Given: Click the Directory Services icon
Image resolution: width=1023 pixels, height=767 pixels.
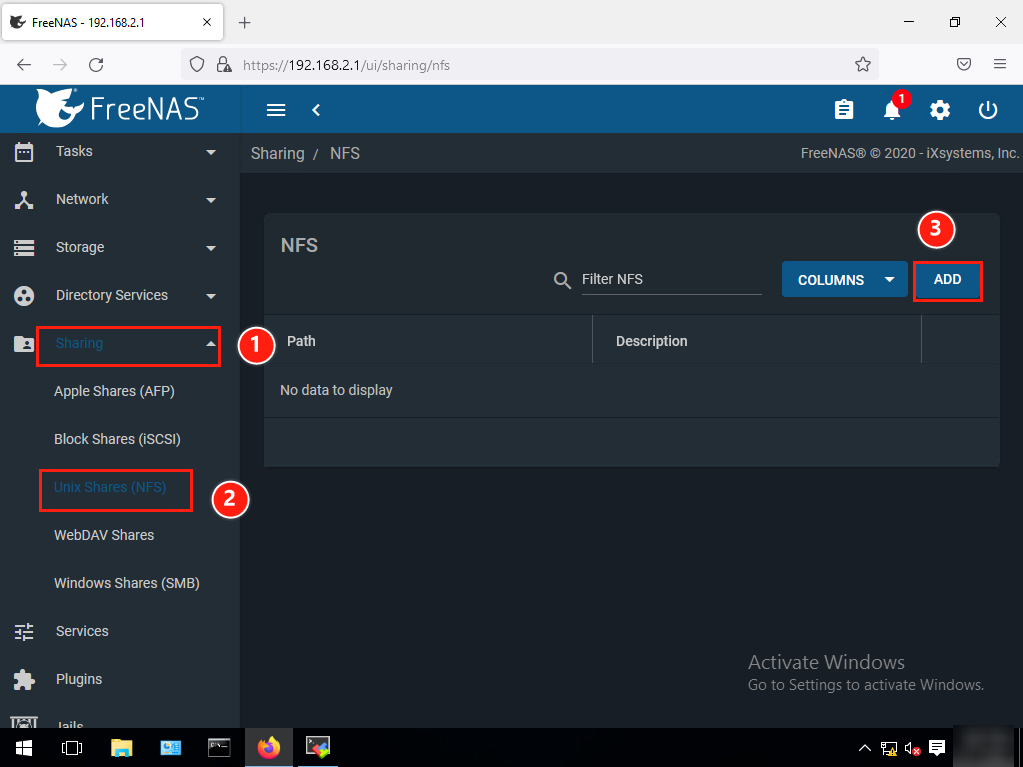Looking at the screenshot, I should point(24,295).
